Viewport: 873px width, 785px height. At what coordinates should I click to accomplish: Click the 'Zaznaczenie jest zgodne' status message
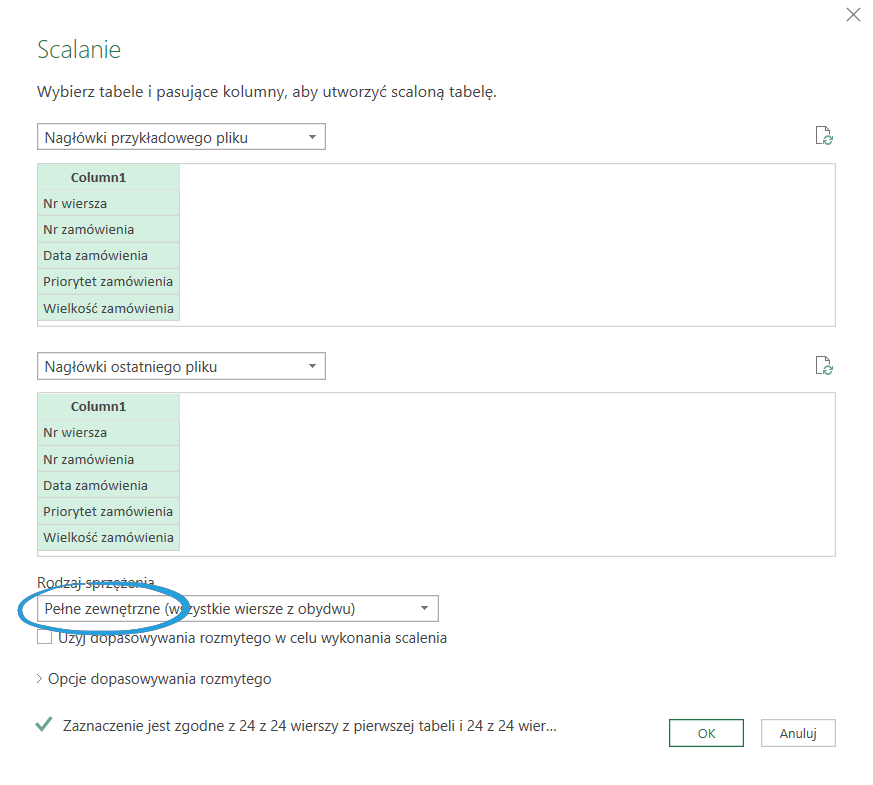click(x=309, y=726)
